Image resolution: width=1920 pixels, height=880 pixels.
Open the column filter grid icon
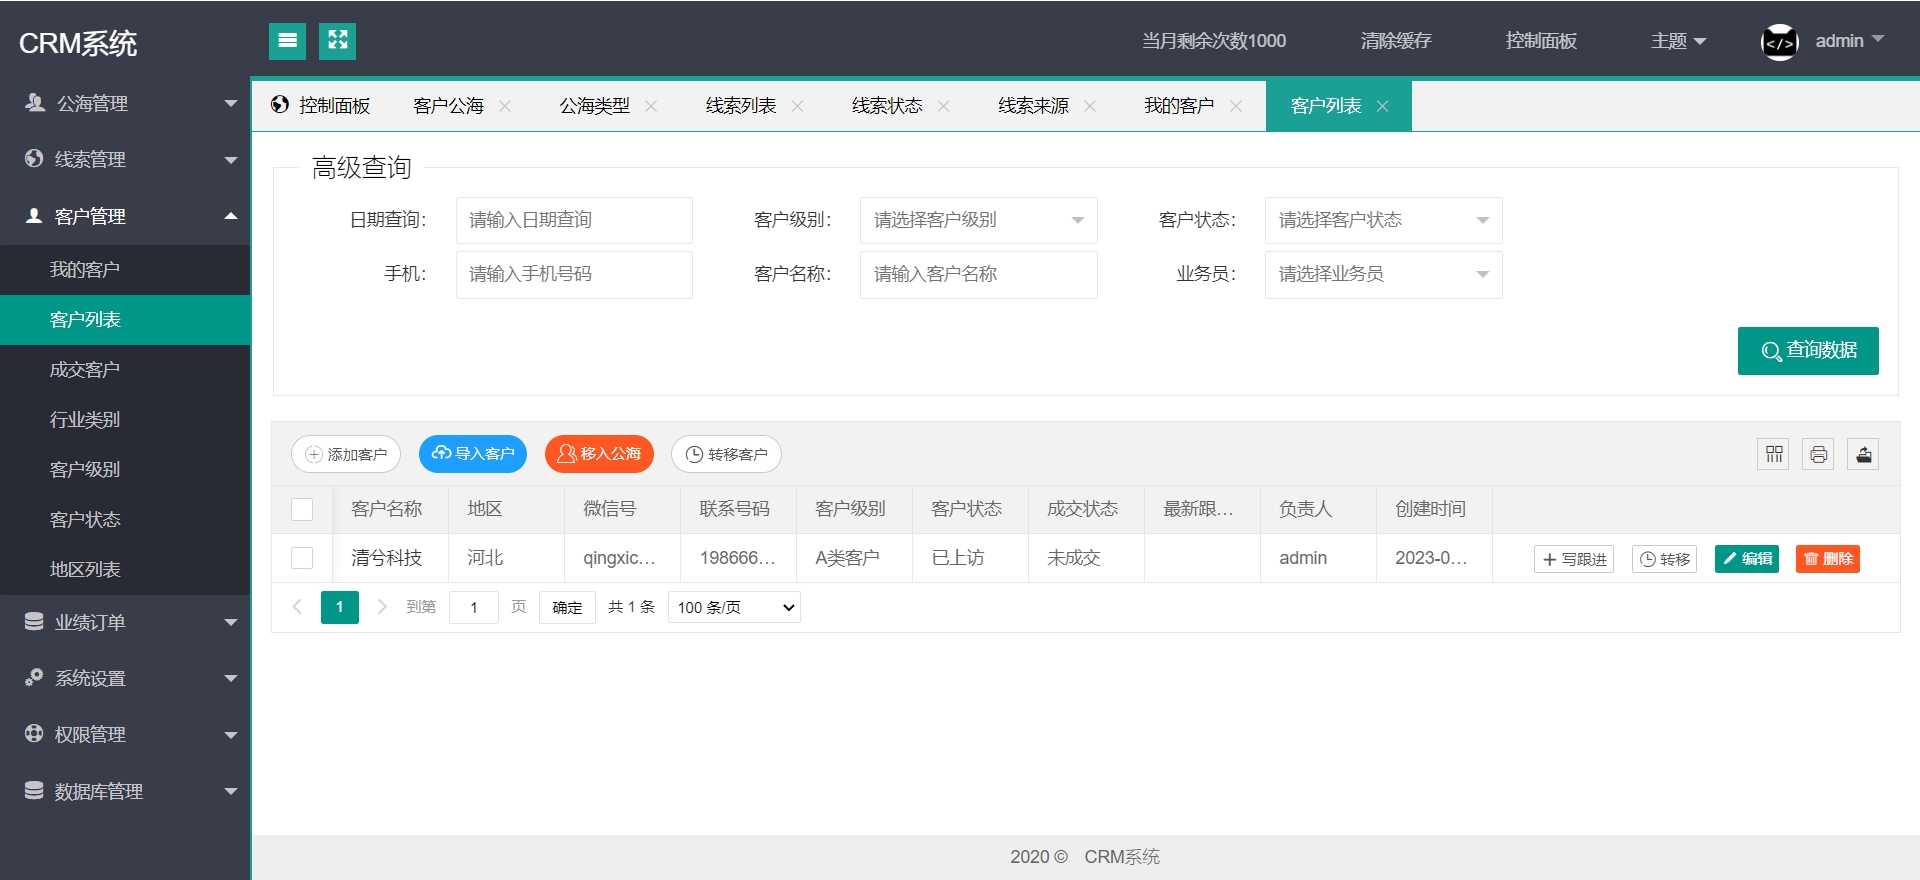[x=1774, y=454]
